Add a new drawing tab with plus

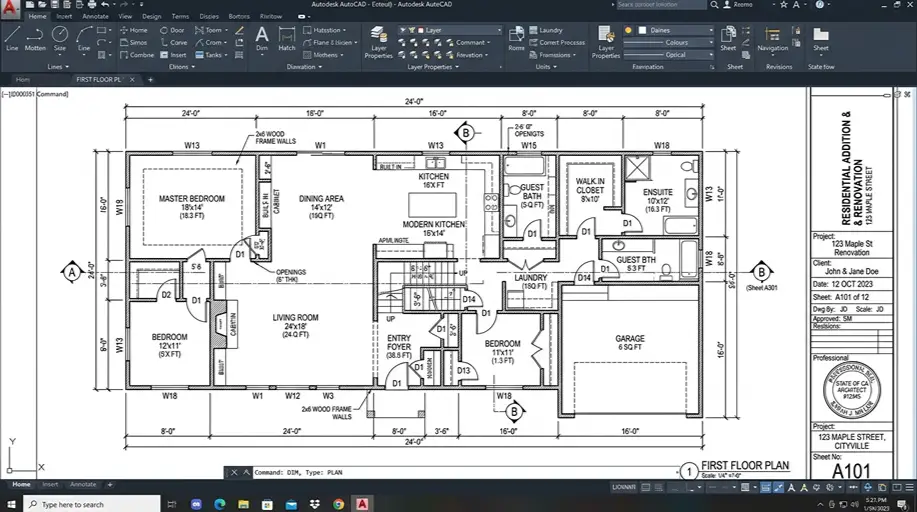point(150,80)
